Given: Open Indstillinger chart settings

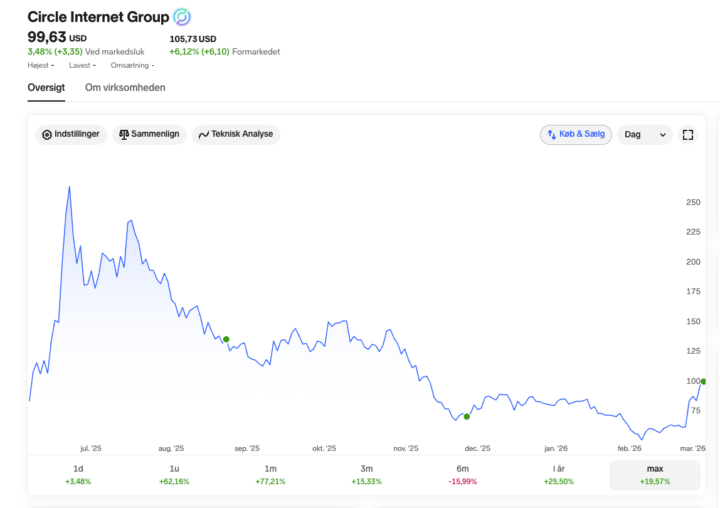Looking at the screenshot, I should tap(71, 134).
